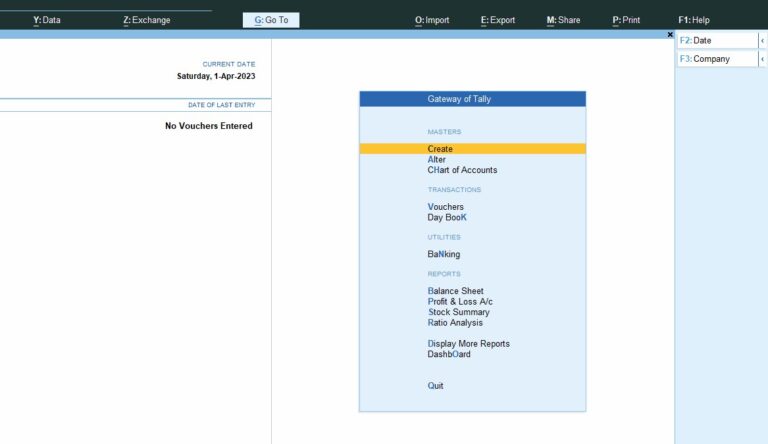Open Vouchers under Transactions

pyautogui.click(x=445, y=207)
